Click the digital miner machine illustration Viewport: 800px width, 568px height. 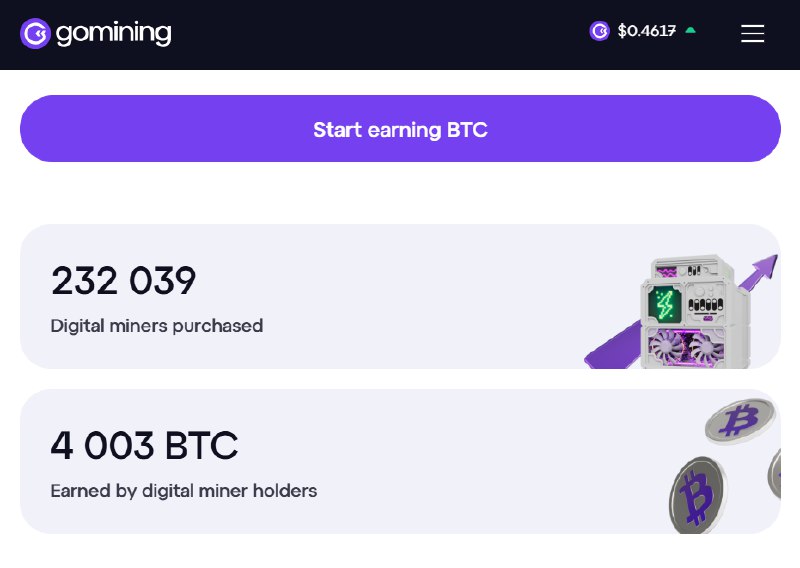click(x=694, y=311)
